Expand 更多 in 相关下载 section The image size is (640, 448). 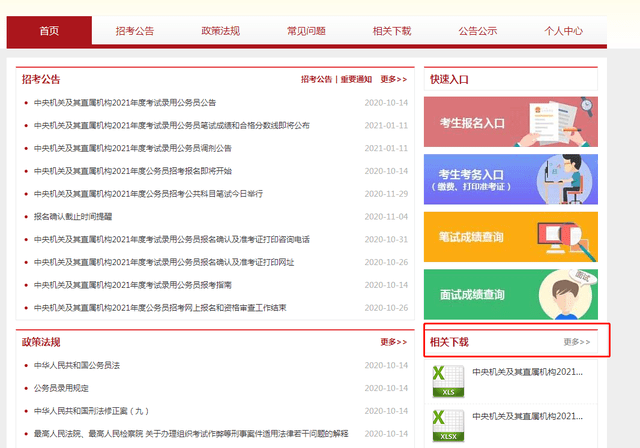(577, 342)
